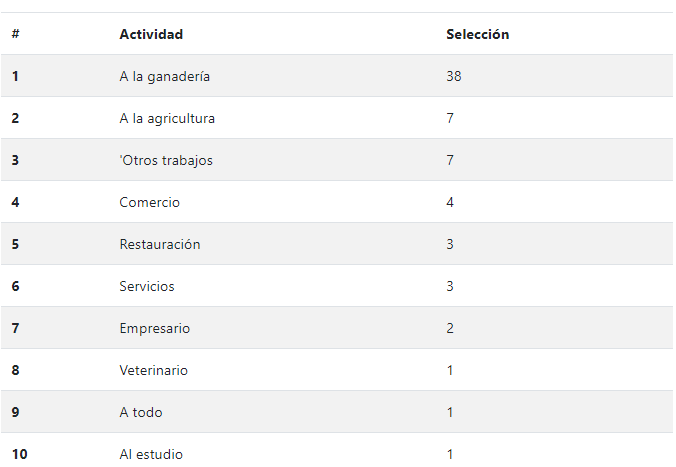Viewport: 676px width, 467px height.
Task: Click the 'A la agricultura' cell
Action: tap(167, 118)
